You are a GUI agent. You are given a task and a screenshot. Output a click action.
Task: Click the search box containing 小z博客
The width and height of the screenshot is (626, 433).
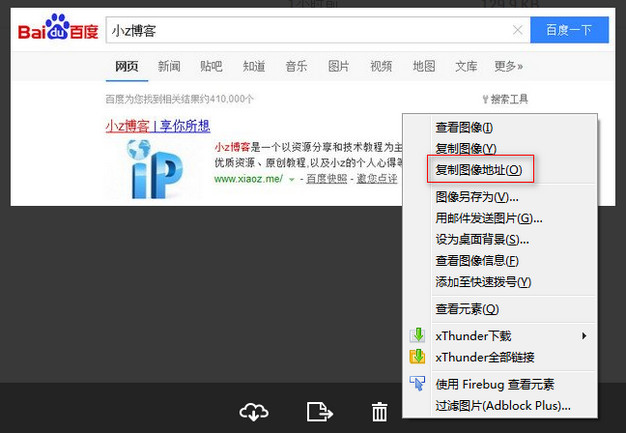click(x=310, y=31)
